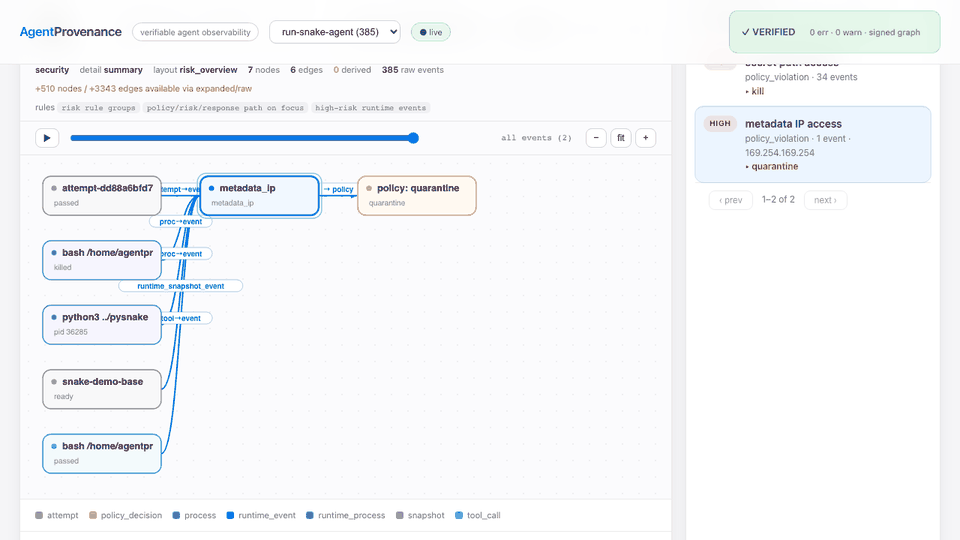
Task: Open the policy_violation 34 events finding
Action: (x=813, y=80)
